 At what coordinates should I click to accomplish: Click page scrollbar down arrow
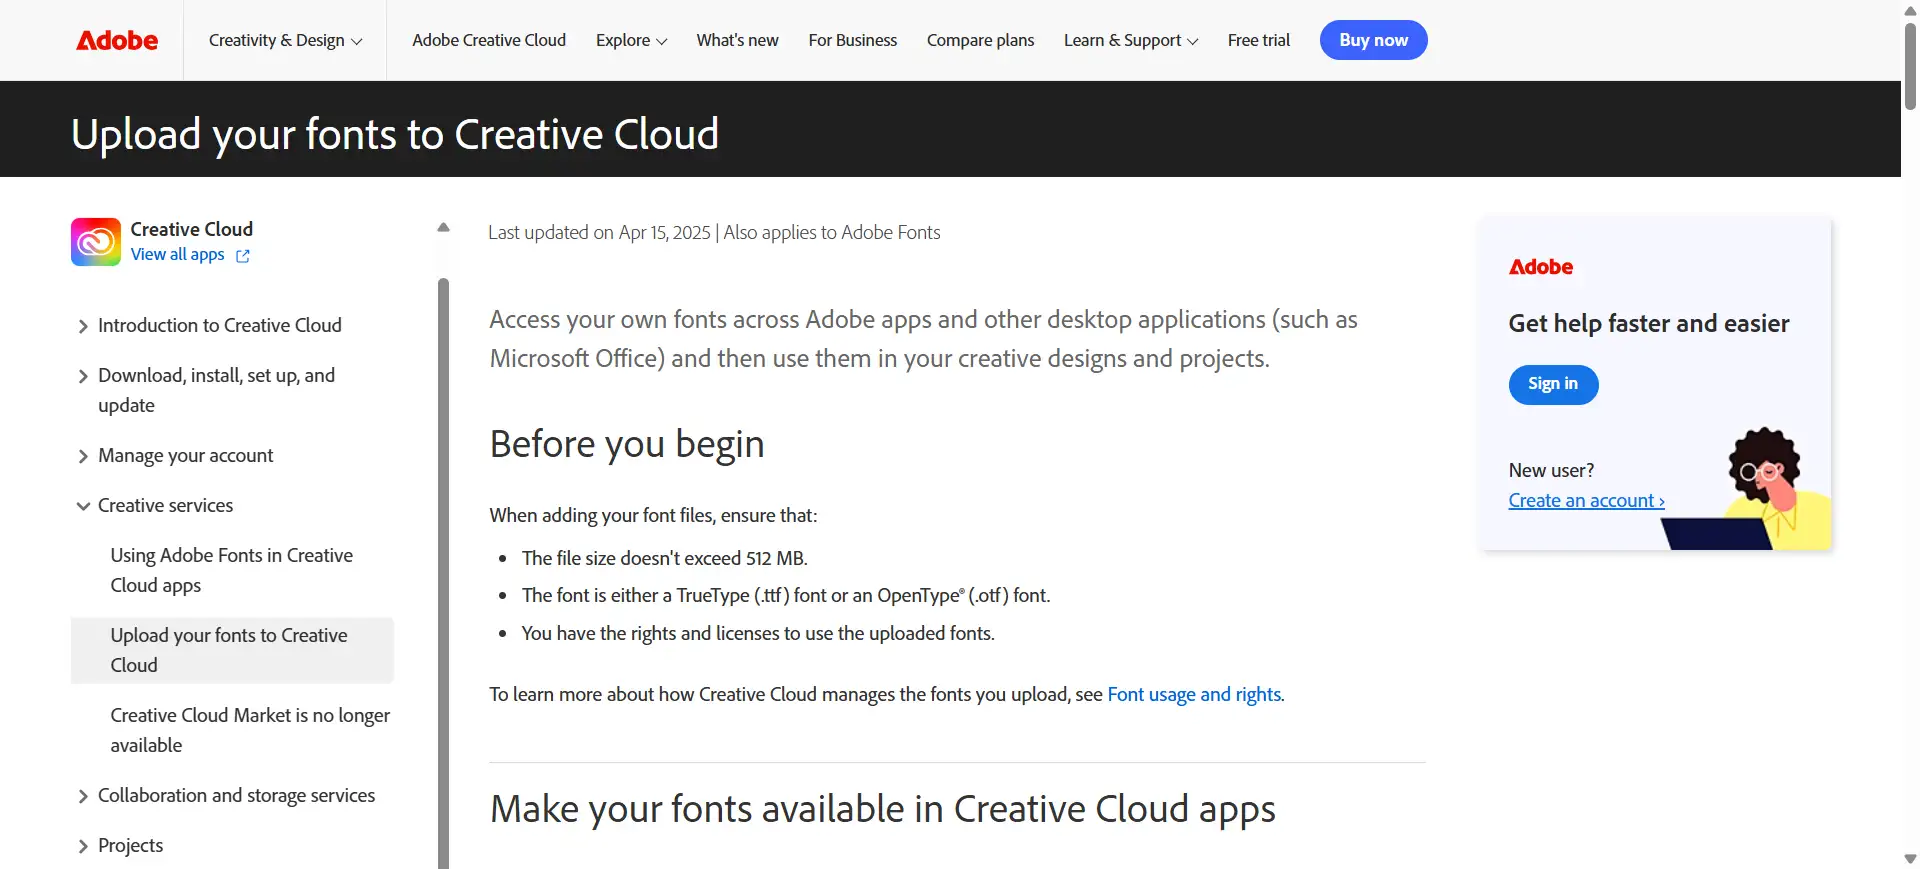point(1910,859)
